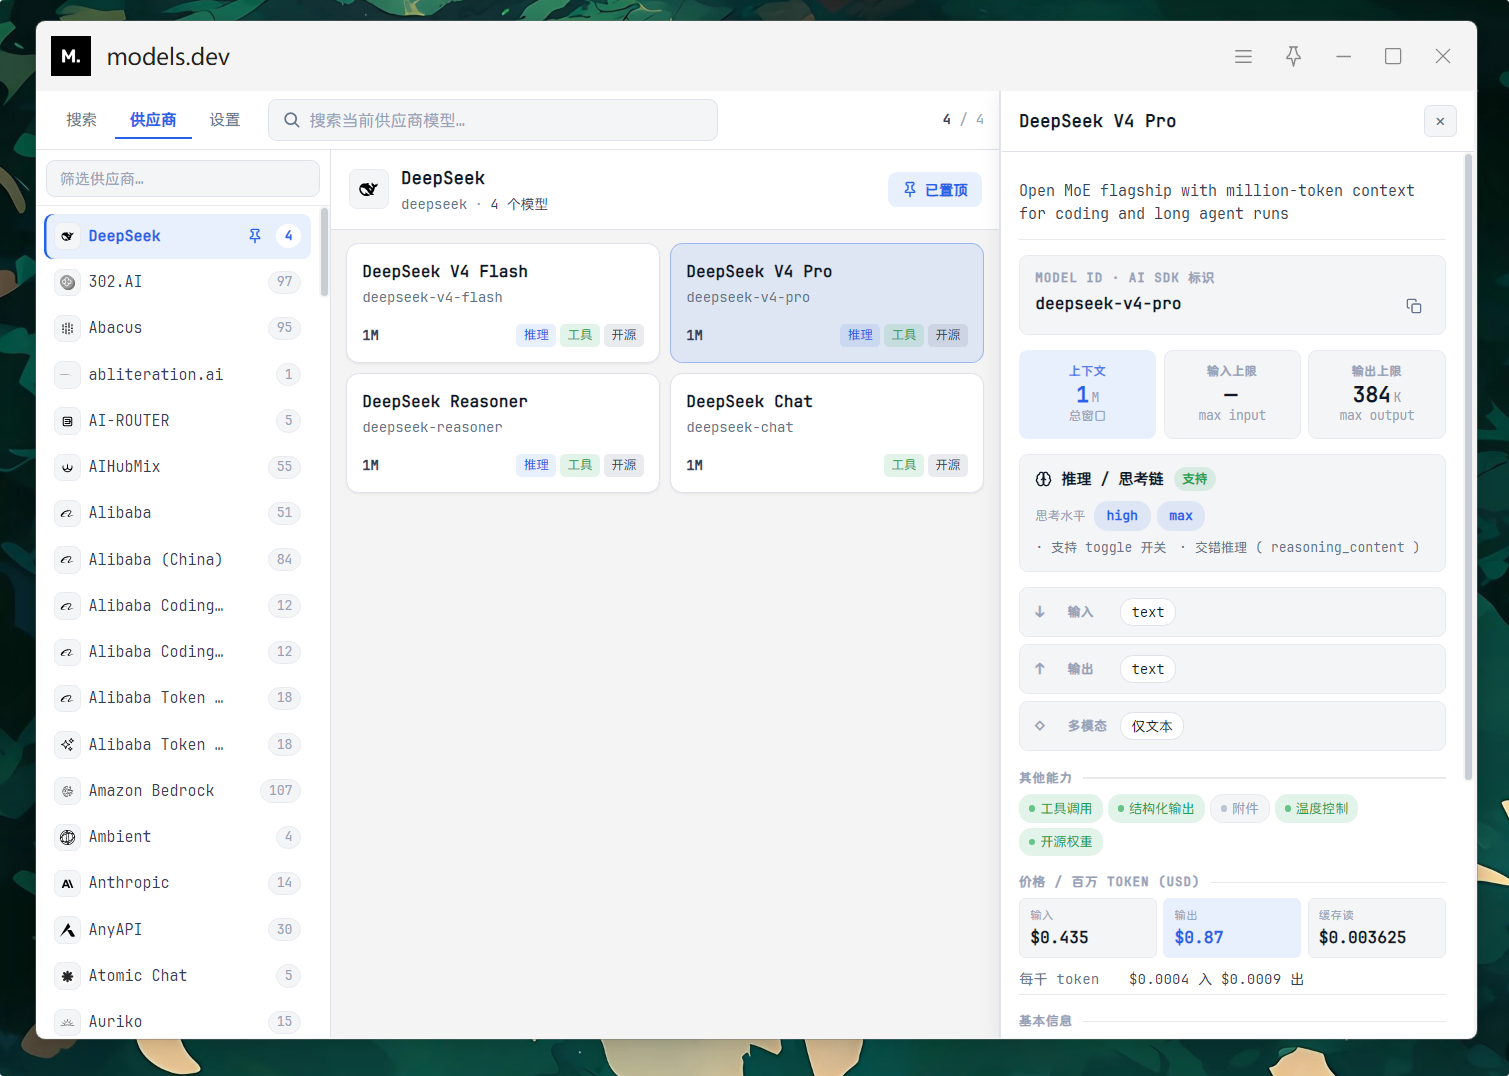
Task: Select the AIHubMix provider row
Action: (x=178, y=467)
